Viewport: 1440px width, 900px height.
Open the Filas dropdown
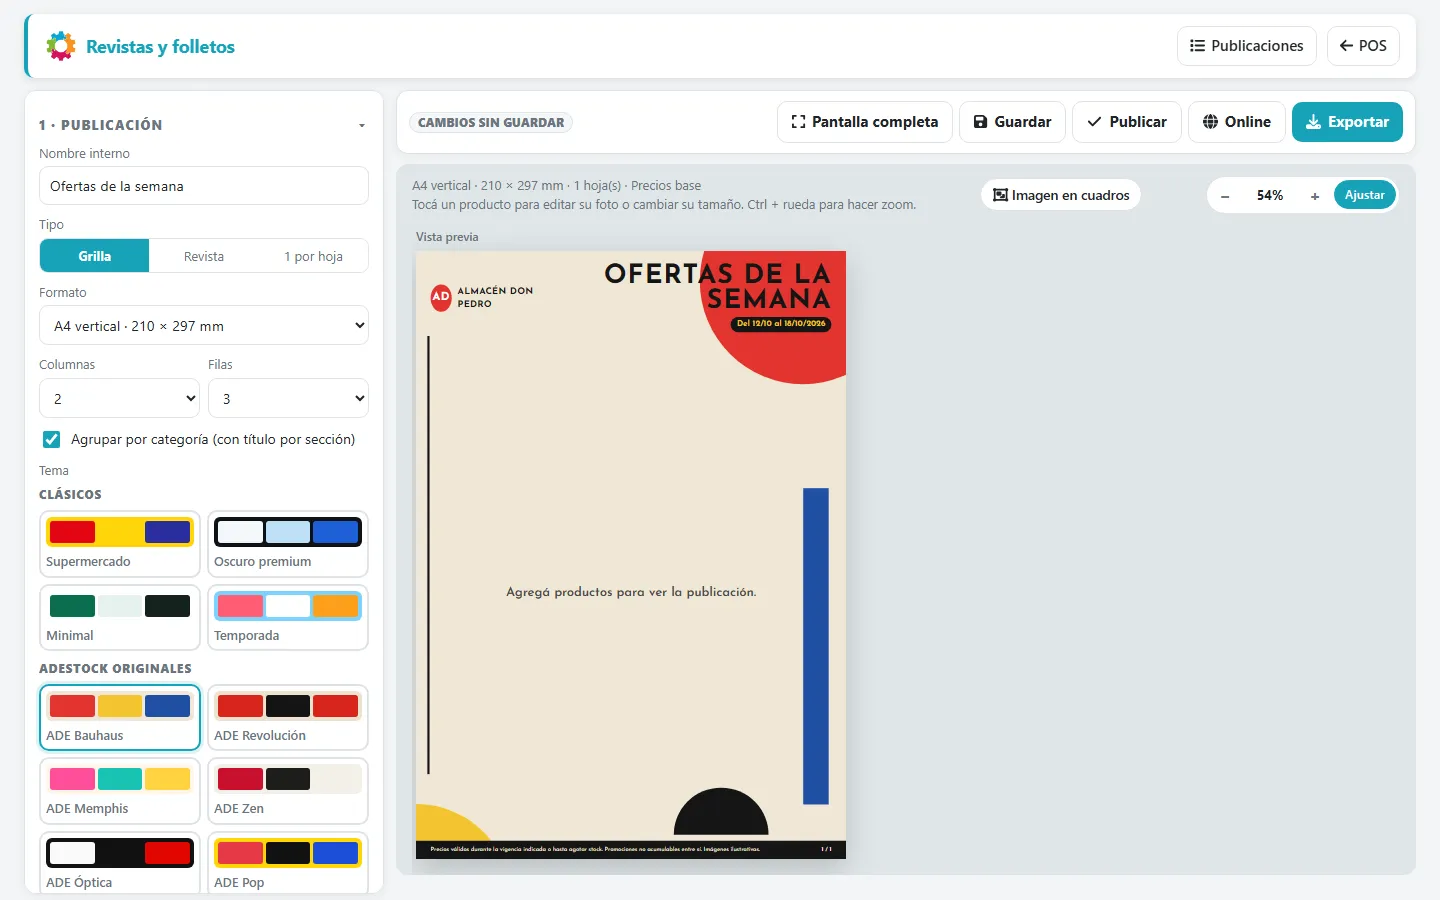[x=288, y=398]
